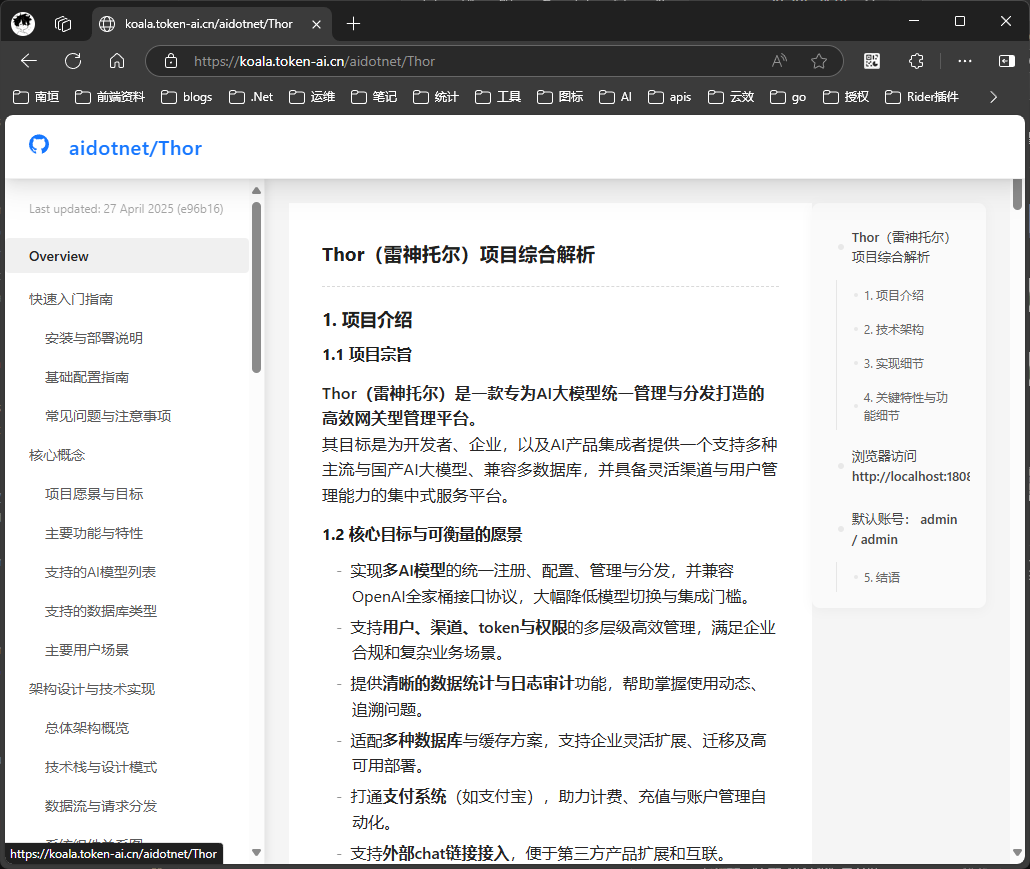1030x869 pixels.
Task: Toggle the split screen sidebar icon
Action: pyautogui.click(x=1006, y=60)
